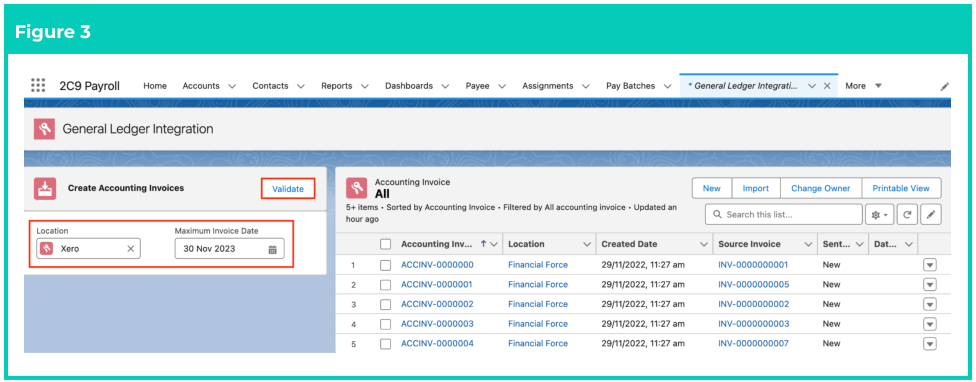Select checkbox for ACCINV-0000003
Viewport: 976px width, 382px height.
[385, 324]
